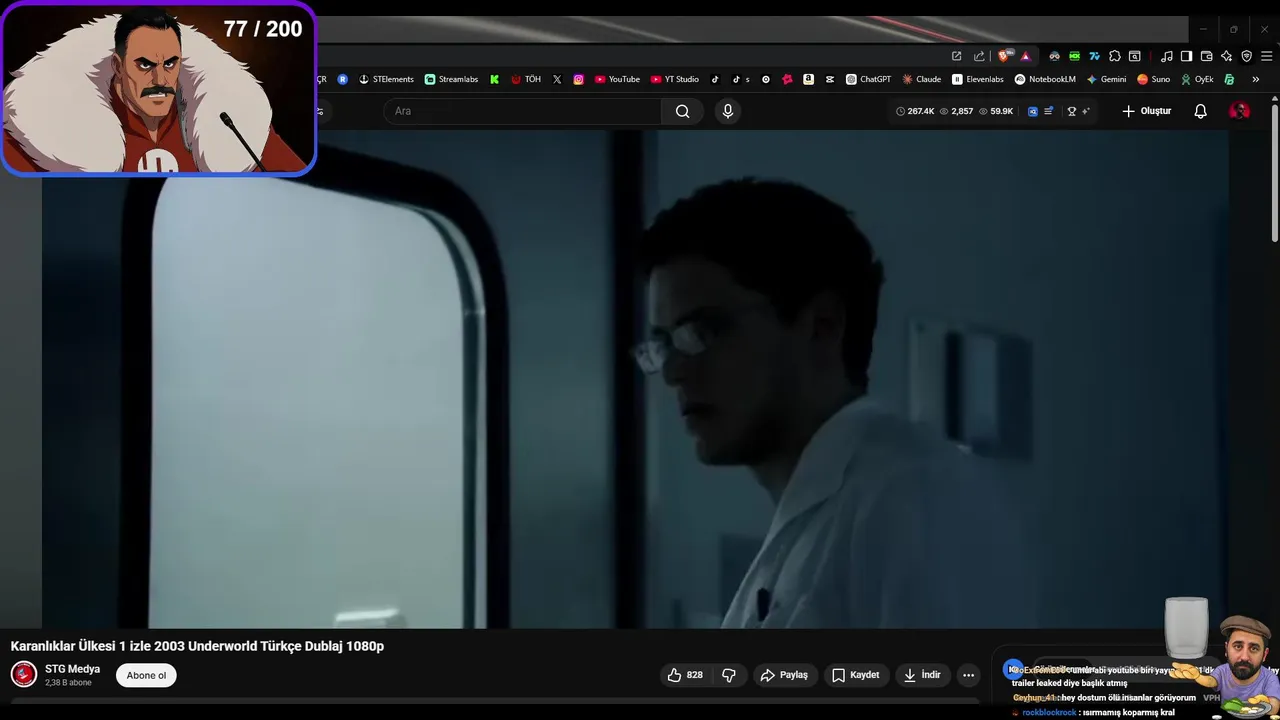
Task: Click the video player frame
Action: (635, 379)
